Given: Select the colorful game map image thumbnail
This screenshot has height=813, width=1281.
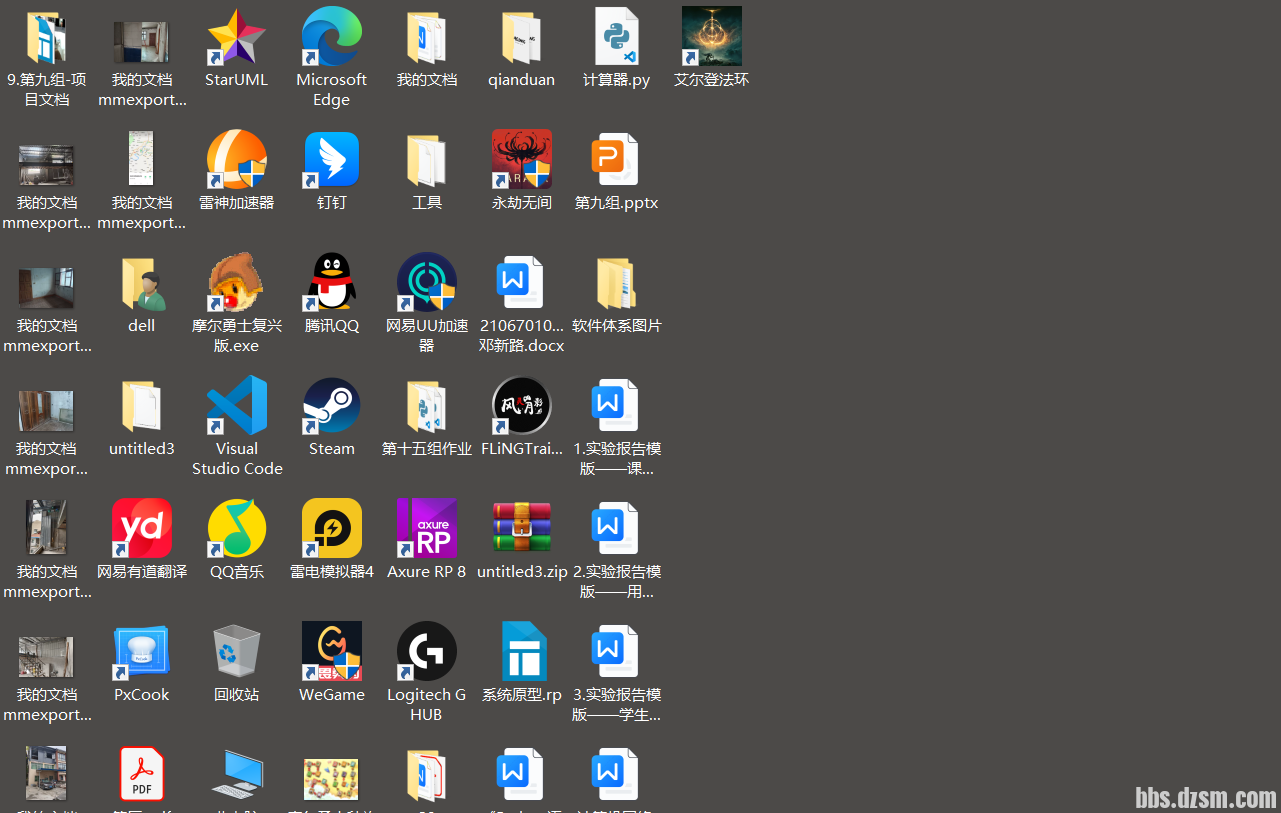Looking at the screenshot, I should click(331, 779).
